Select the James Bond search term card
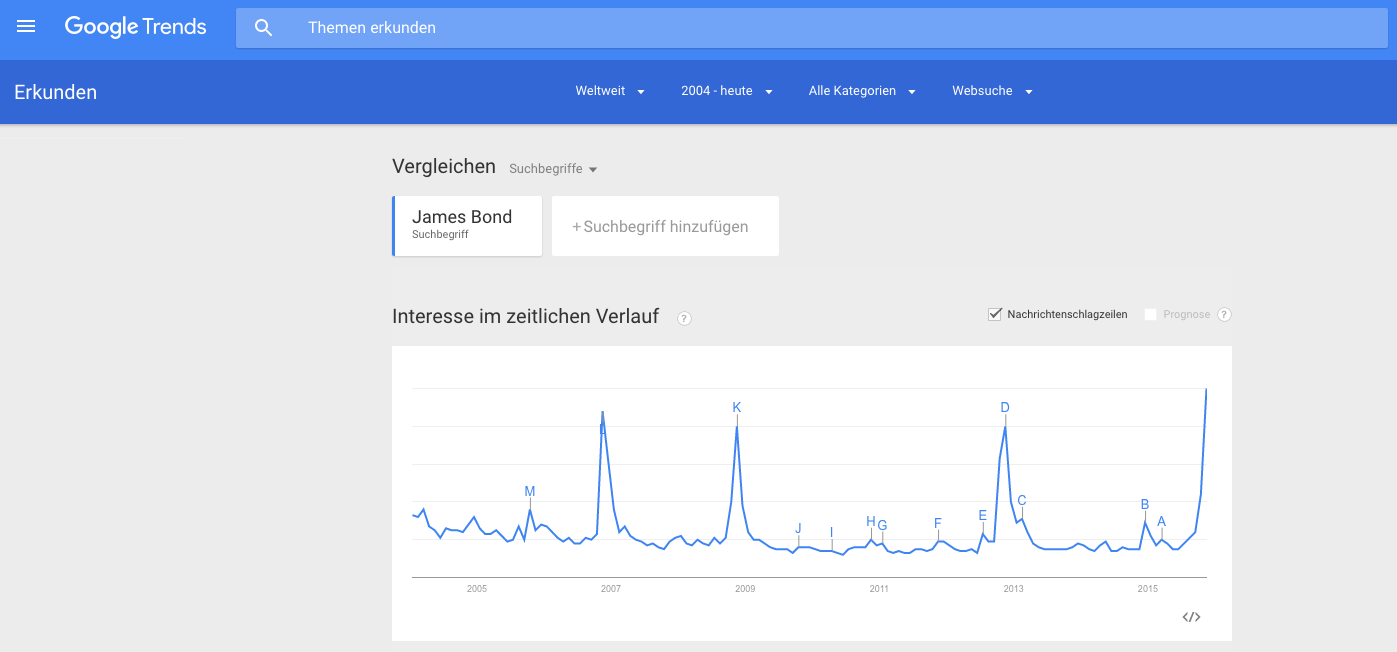Viewport: 1397px width, 652px height. pyautogui.click(x=467, y=226)
